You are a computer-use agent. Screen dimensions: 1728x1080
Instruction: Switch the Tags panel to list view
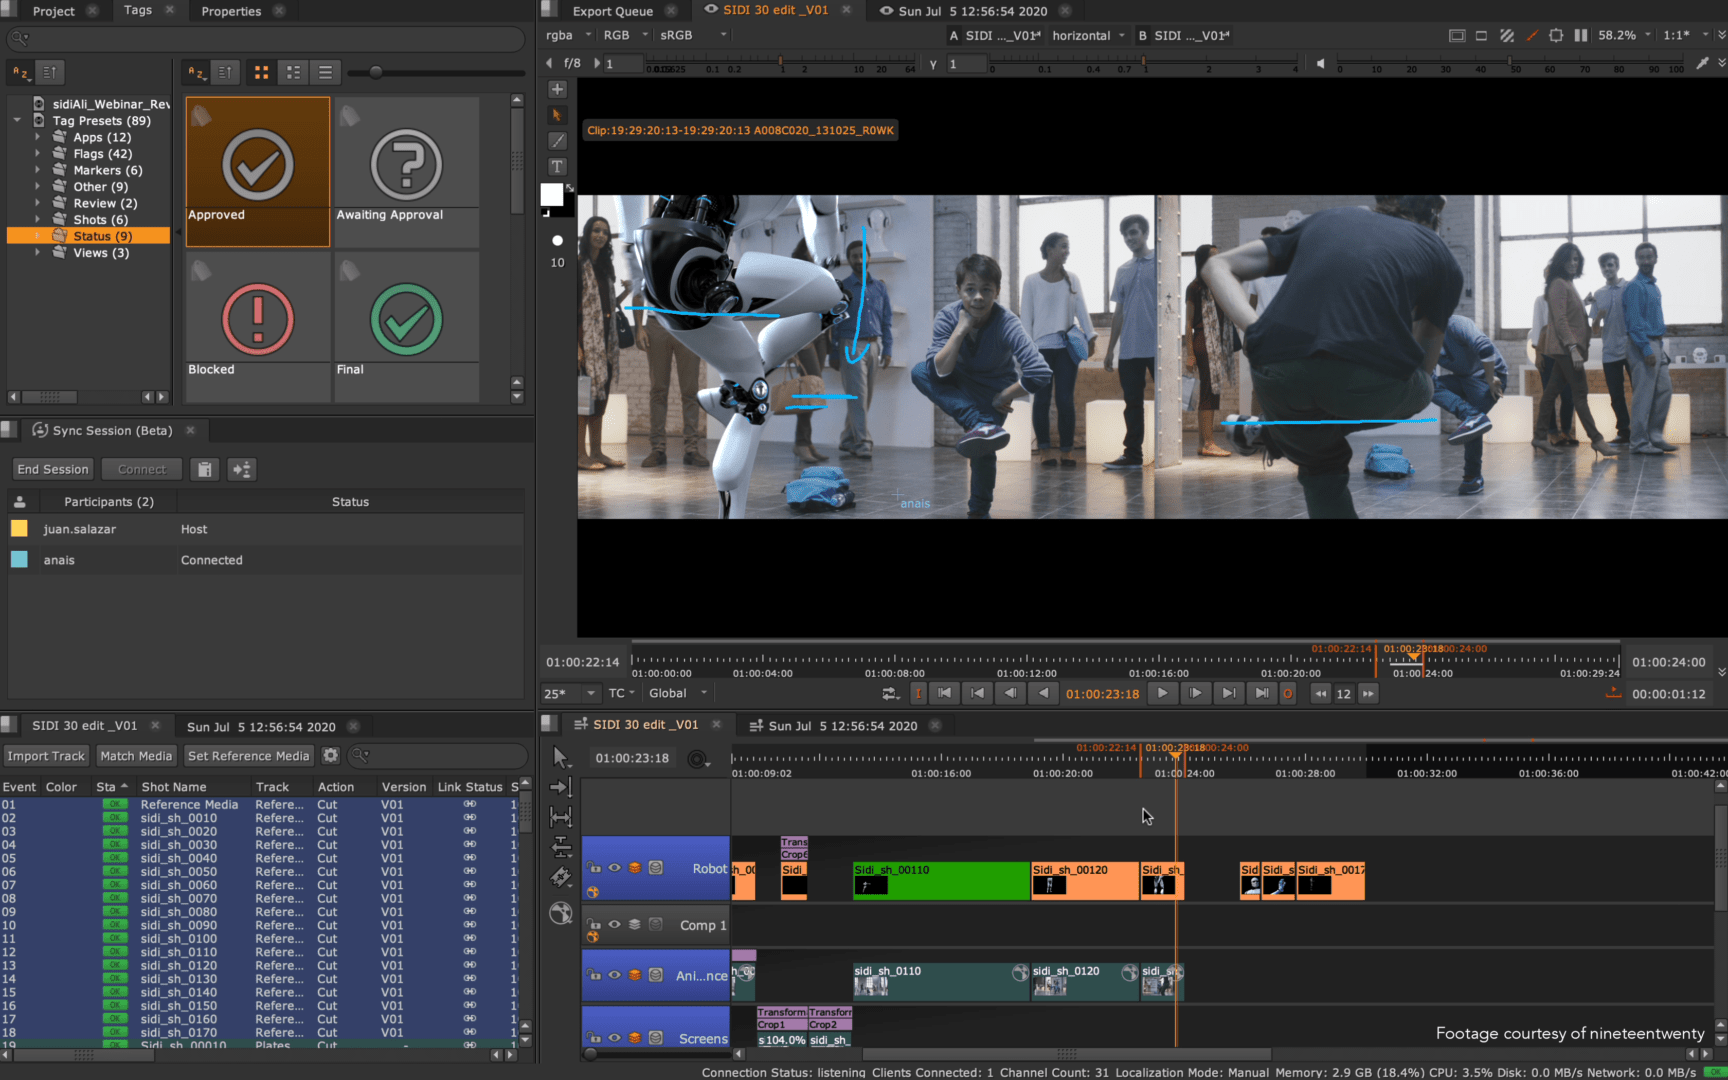coord(326,71)
